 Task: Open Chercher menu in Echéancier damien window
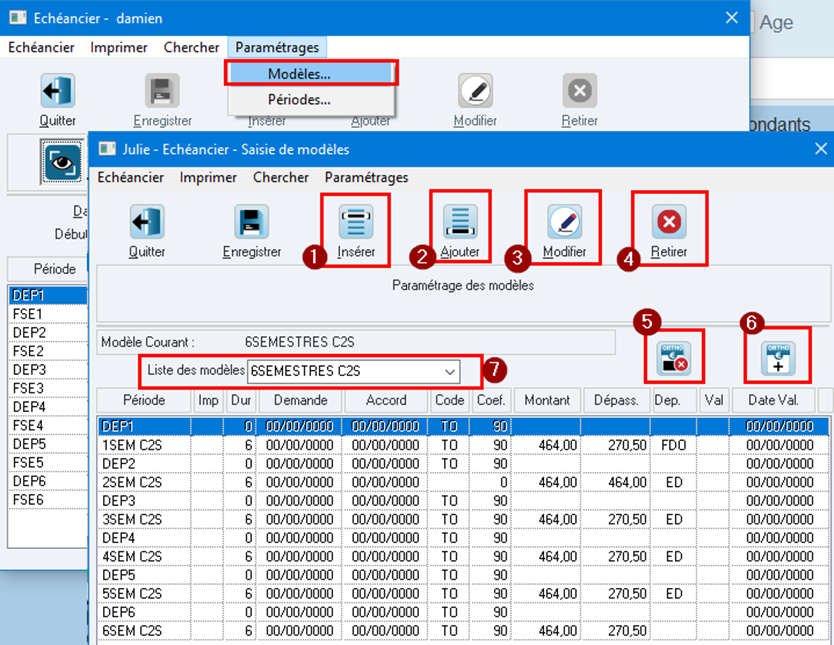(191, 47)
